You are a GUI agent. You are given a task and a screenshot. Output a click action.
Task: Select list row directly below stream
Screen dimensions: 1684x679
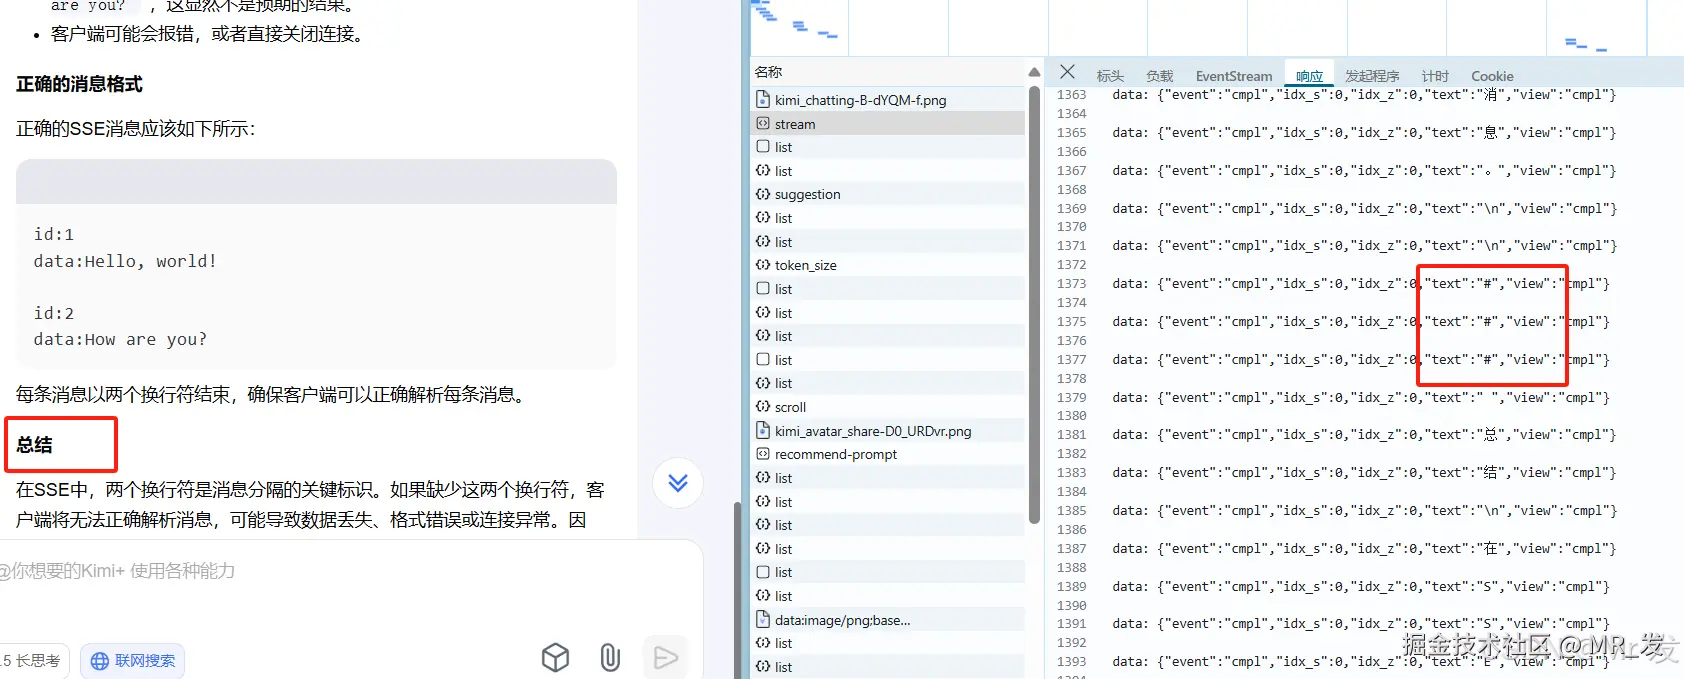(x=888, y=147)
